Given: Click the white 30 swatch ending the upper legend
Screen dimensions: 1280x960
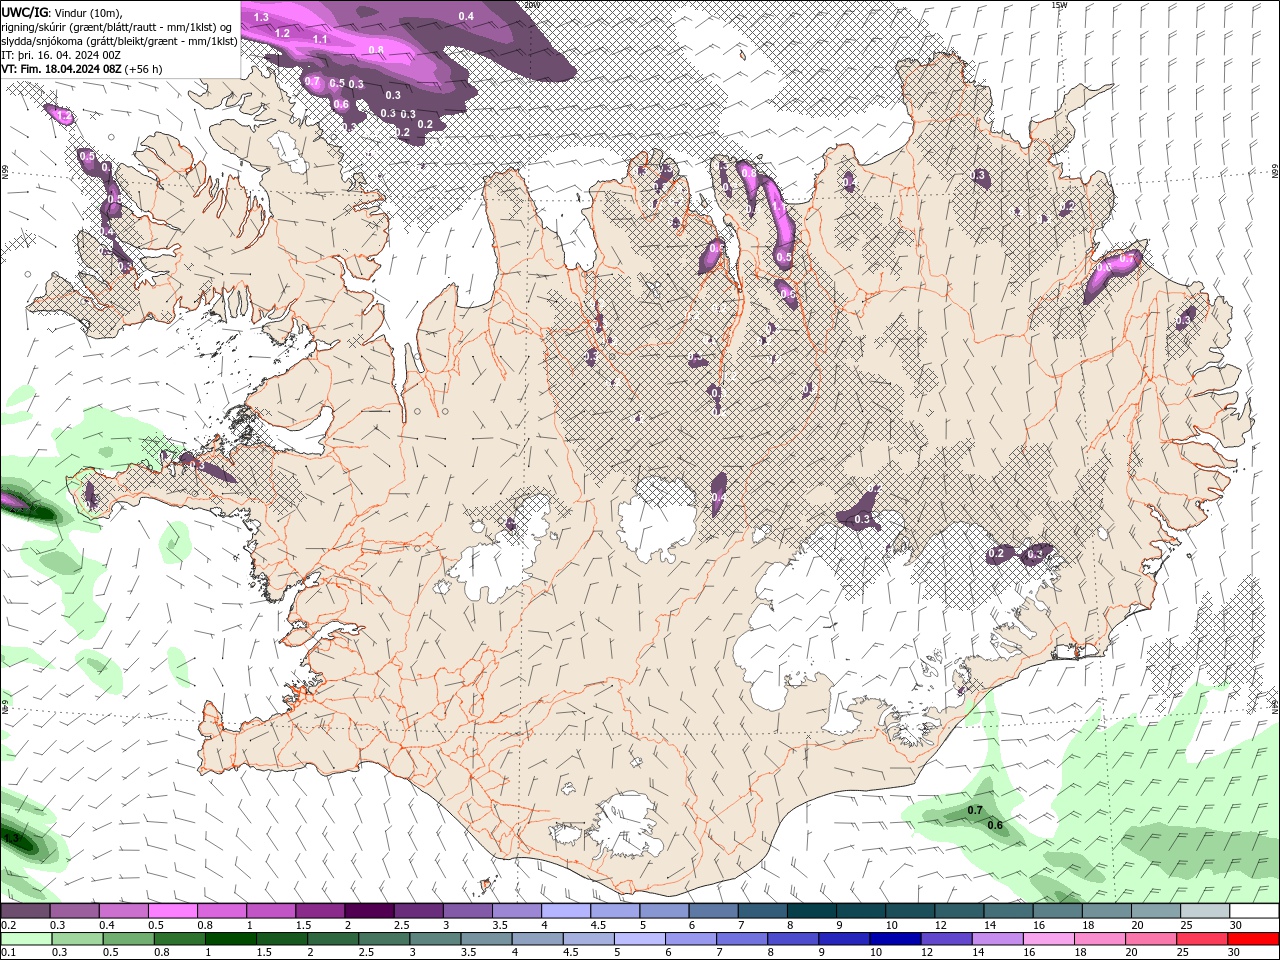Looking at the screenshot, I should point(1253,911).
